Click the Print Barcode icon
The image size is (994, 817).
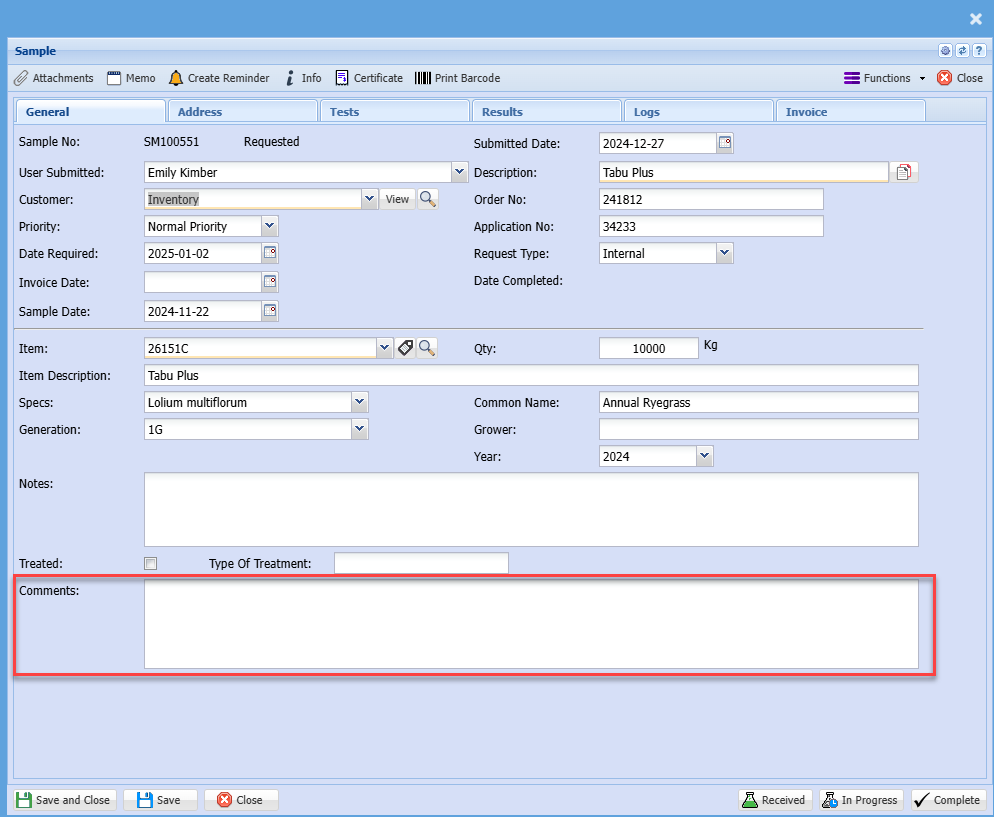[423, 78]
